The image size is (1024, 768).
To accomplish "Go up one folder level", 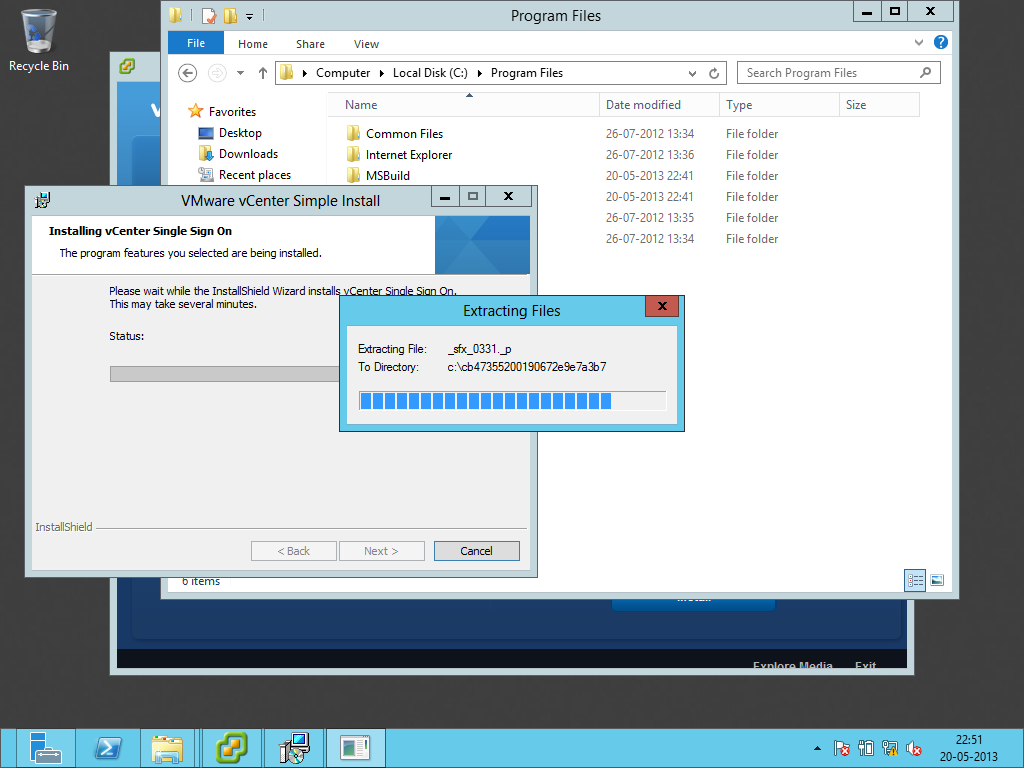I will [263, 73].
